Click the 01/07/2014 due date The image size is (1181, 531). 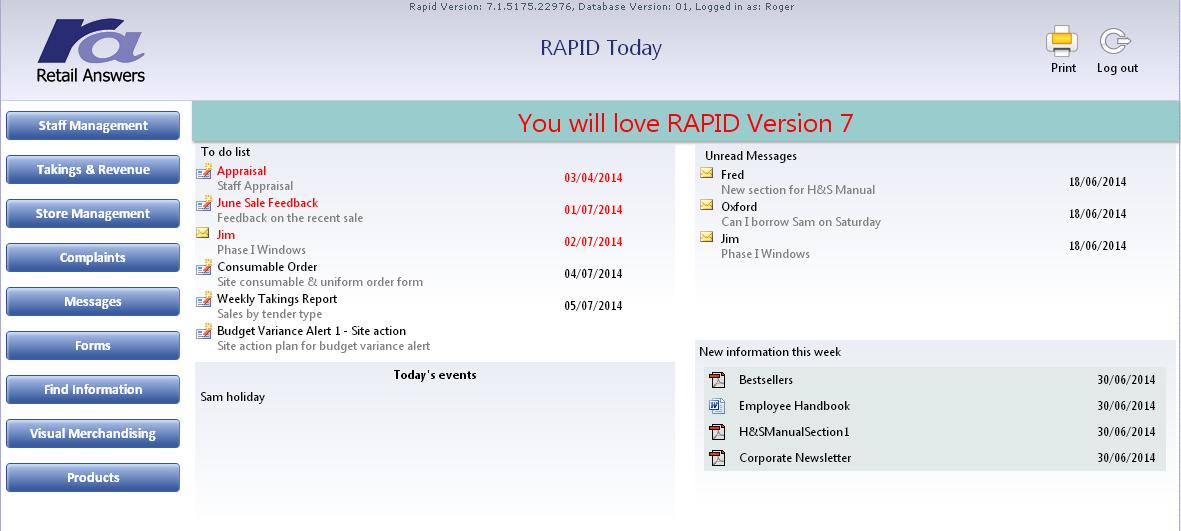coord(594,210)
